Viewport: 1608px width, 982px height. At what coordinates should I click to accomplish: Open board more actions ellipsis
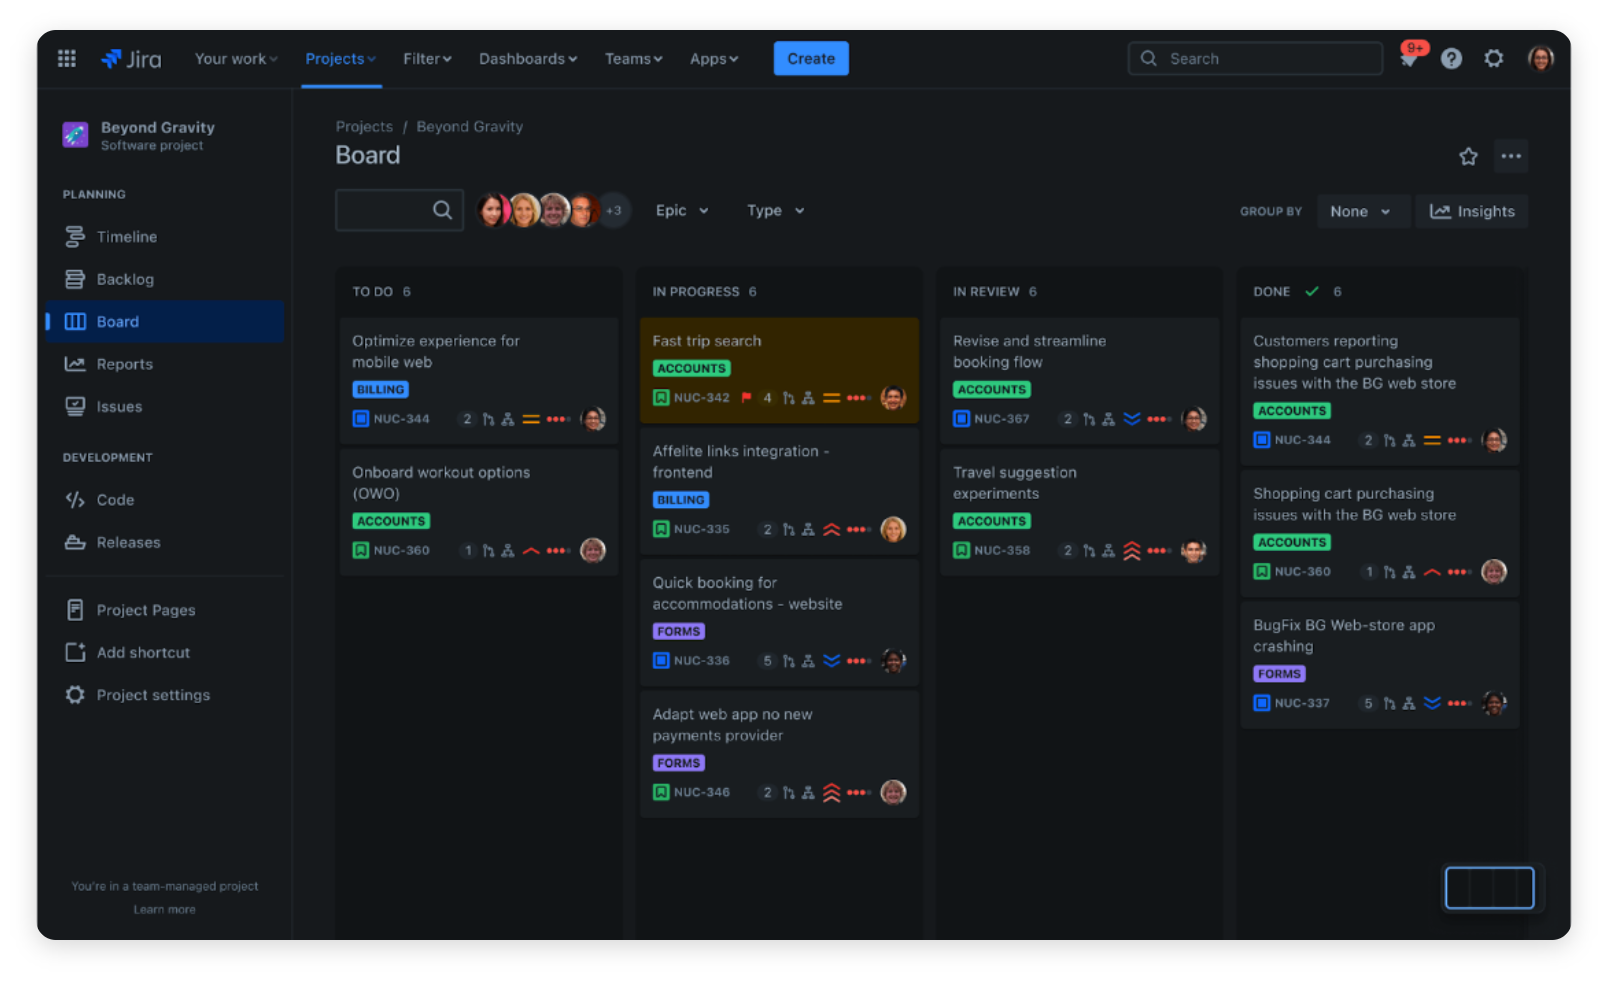pyautogui.click(x=1511, y=156)
